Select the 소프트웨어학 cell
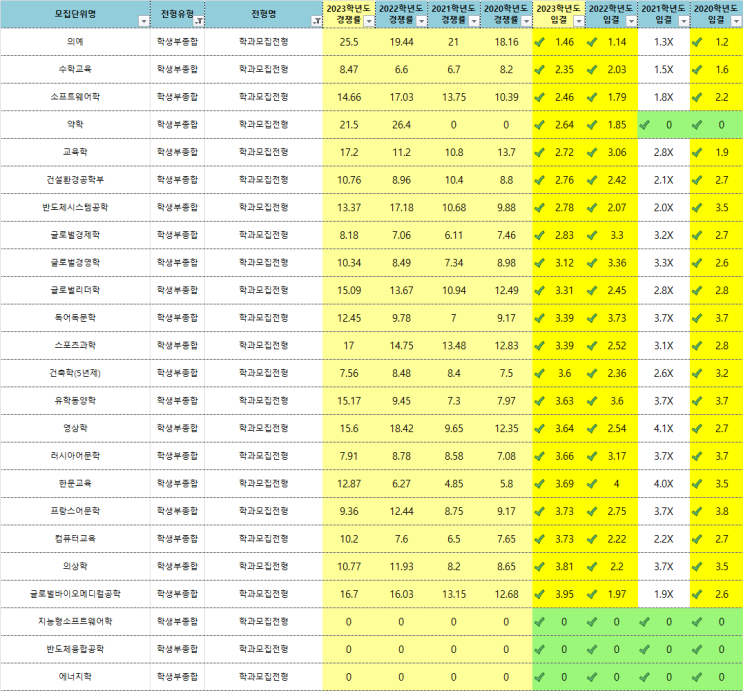Image resolution: width=743 pixels, height=691 pixels. 75,97
